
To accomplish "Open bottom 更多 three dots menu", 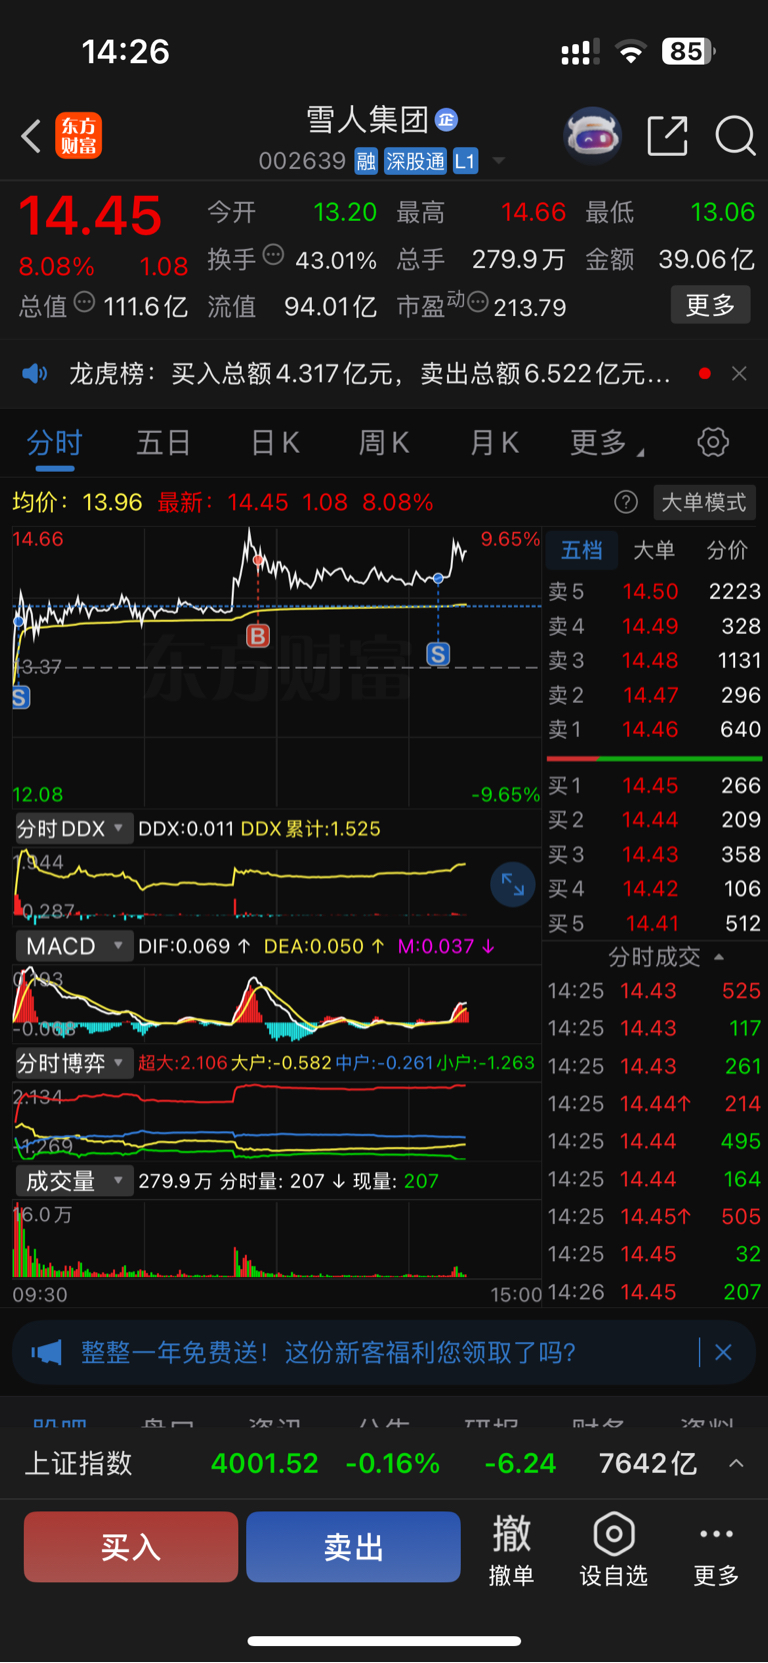I will click(x=717, y=1549).
